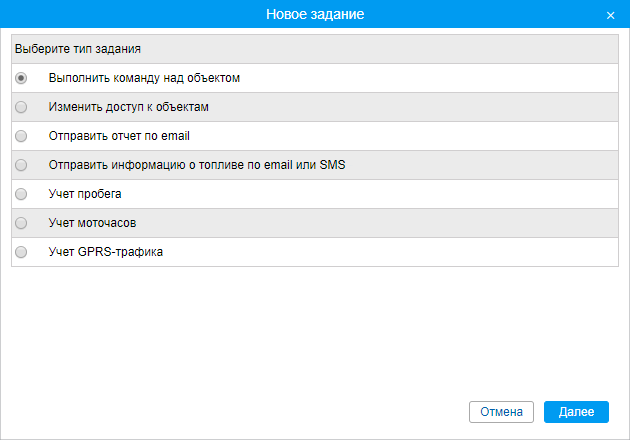630x440 pixels.
Task: Click the 'Отправить отчет по email' label text
Action: click(x=119, y=136)
